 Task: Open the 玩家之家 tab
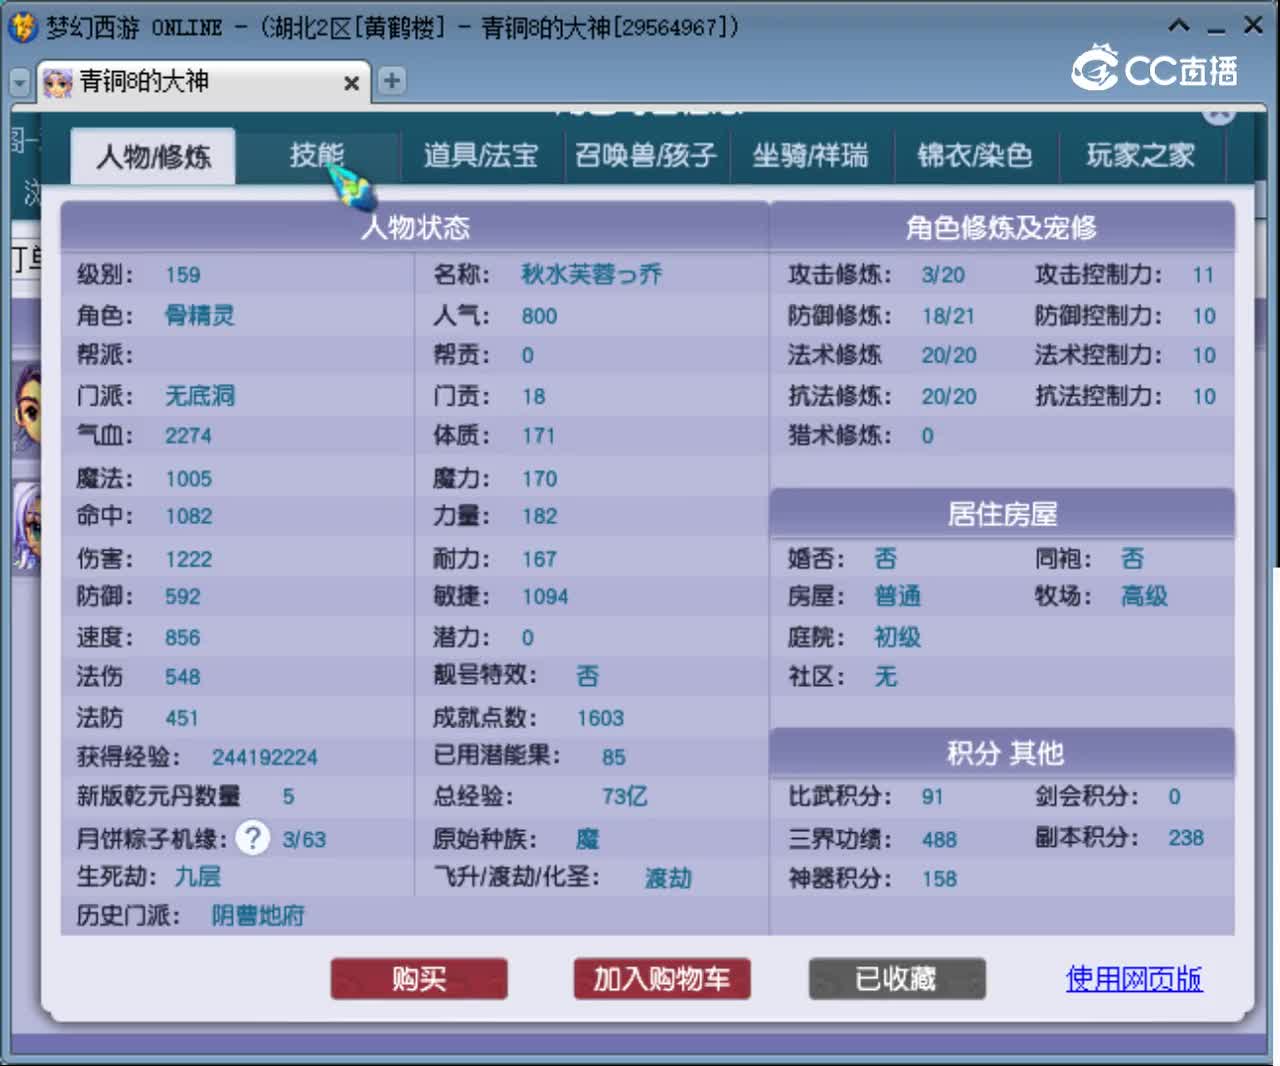pos(1141,155)
